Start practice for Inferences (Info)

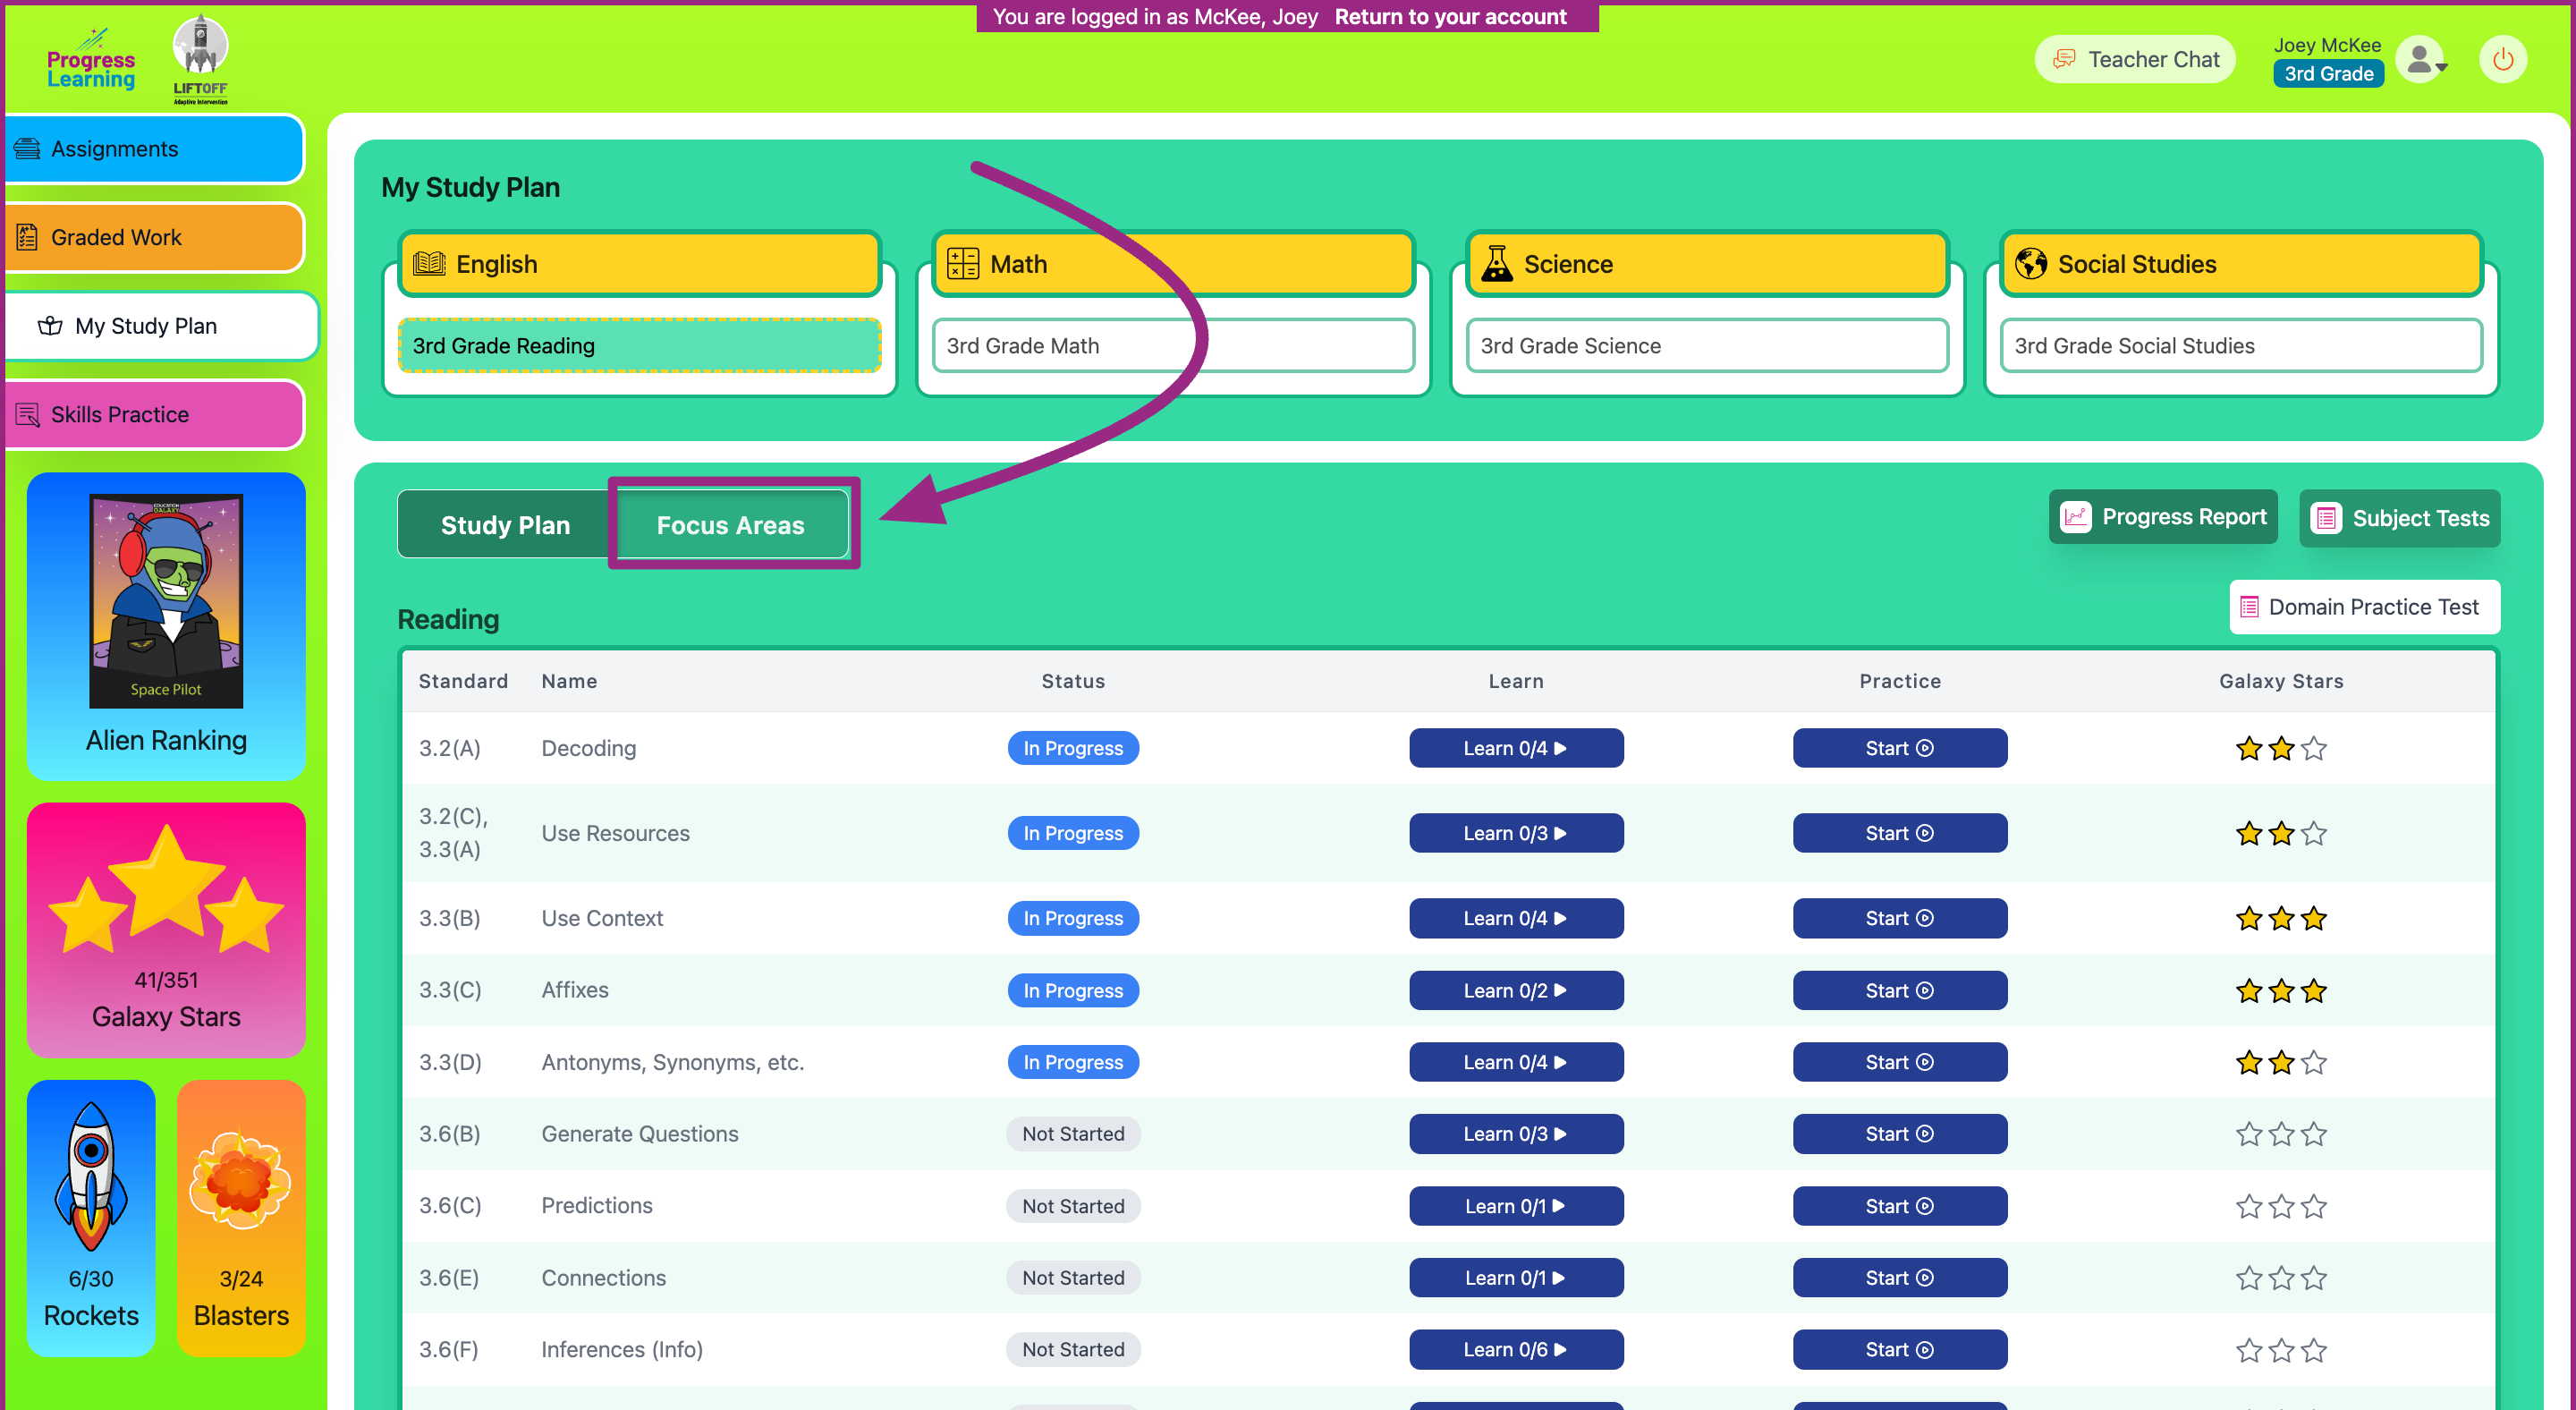click(1899, 1349)
